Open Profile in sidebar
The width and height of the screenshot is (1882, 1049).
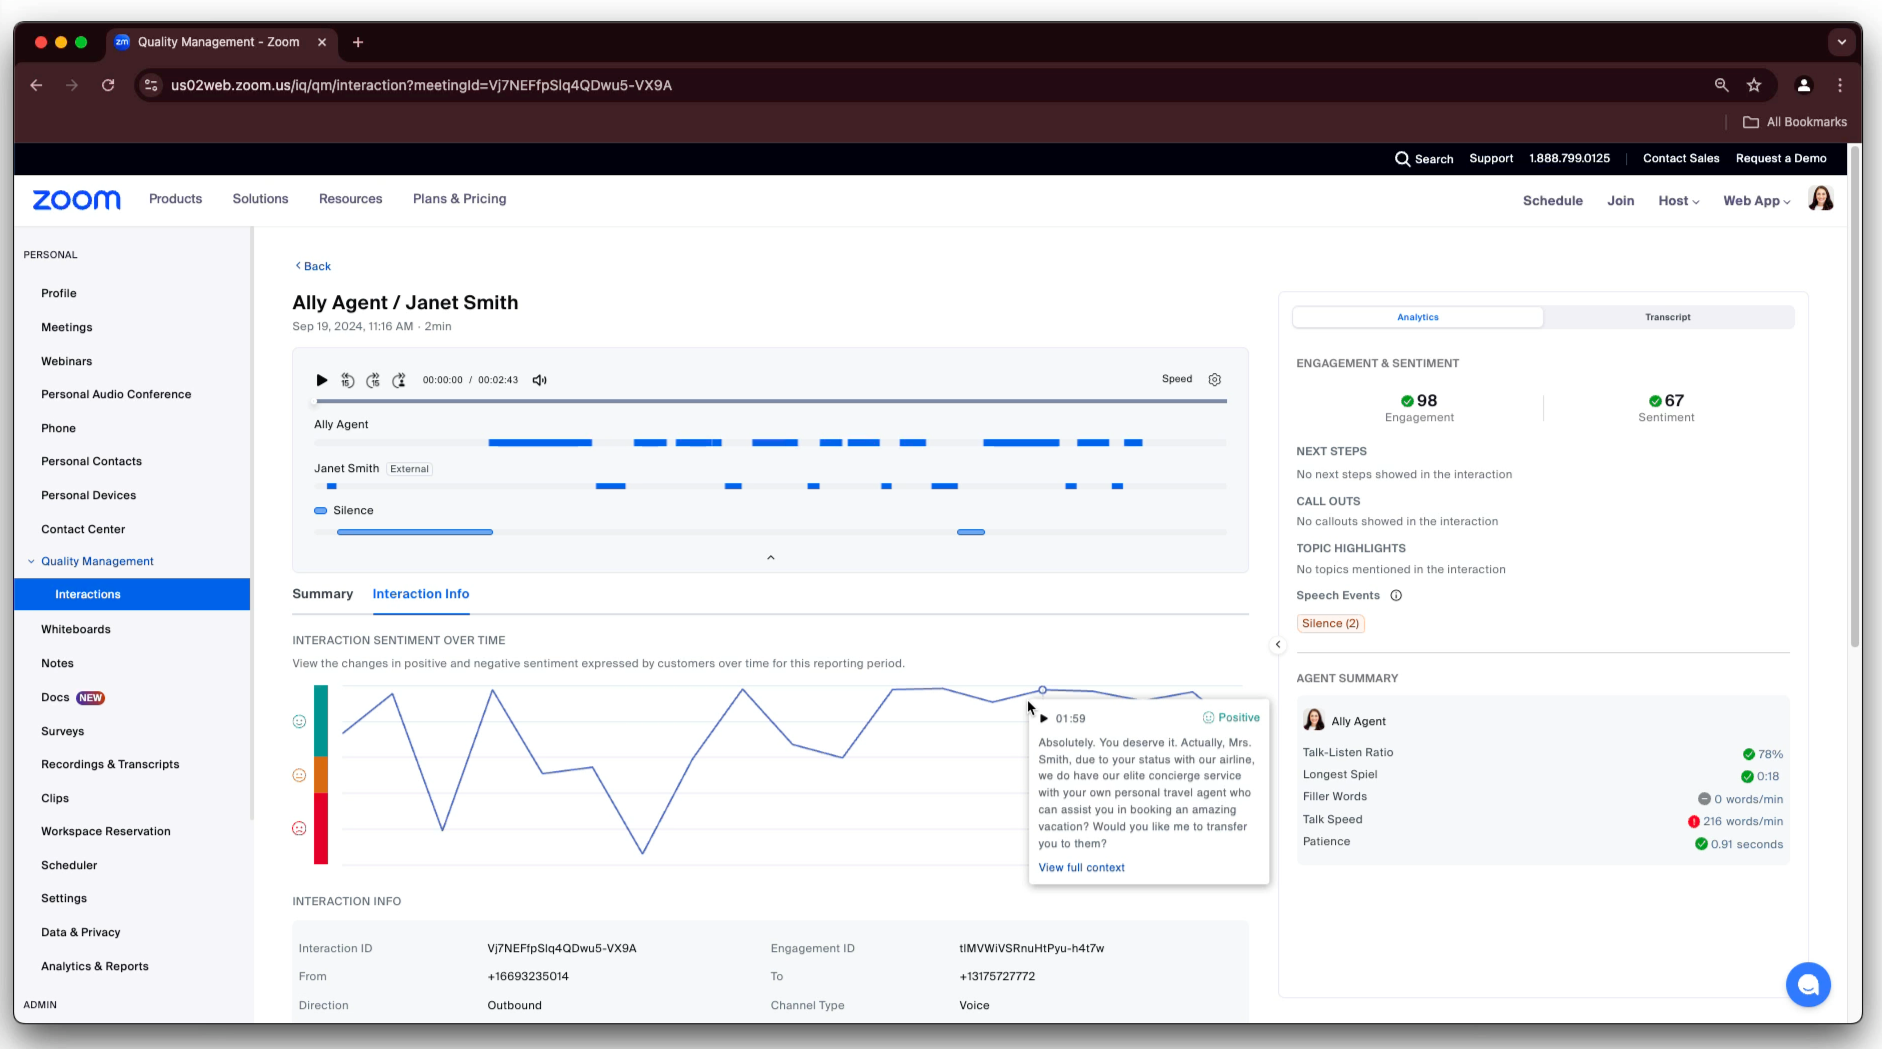tap(59, 294)
